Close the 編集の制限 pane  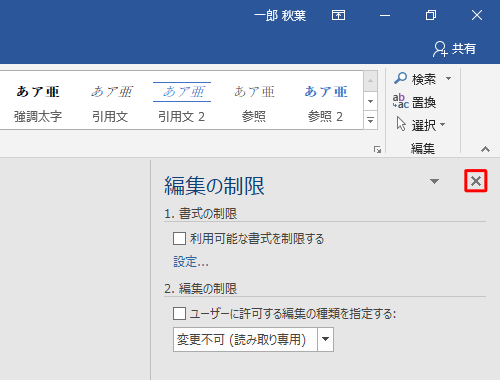pyautogui.click(x=476, y=181)
